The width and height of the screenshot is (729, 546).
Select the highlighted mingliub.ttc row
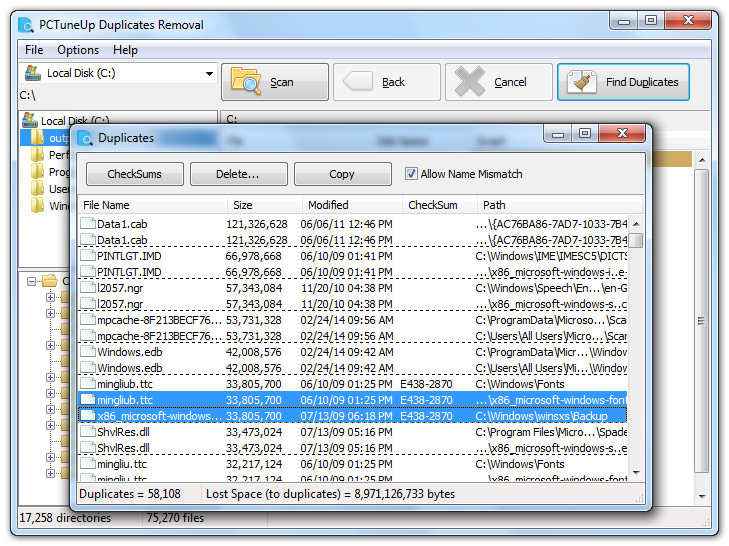(353, 400)
